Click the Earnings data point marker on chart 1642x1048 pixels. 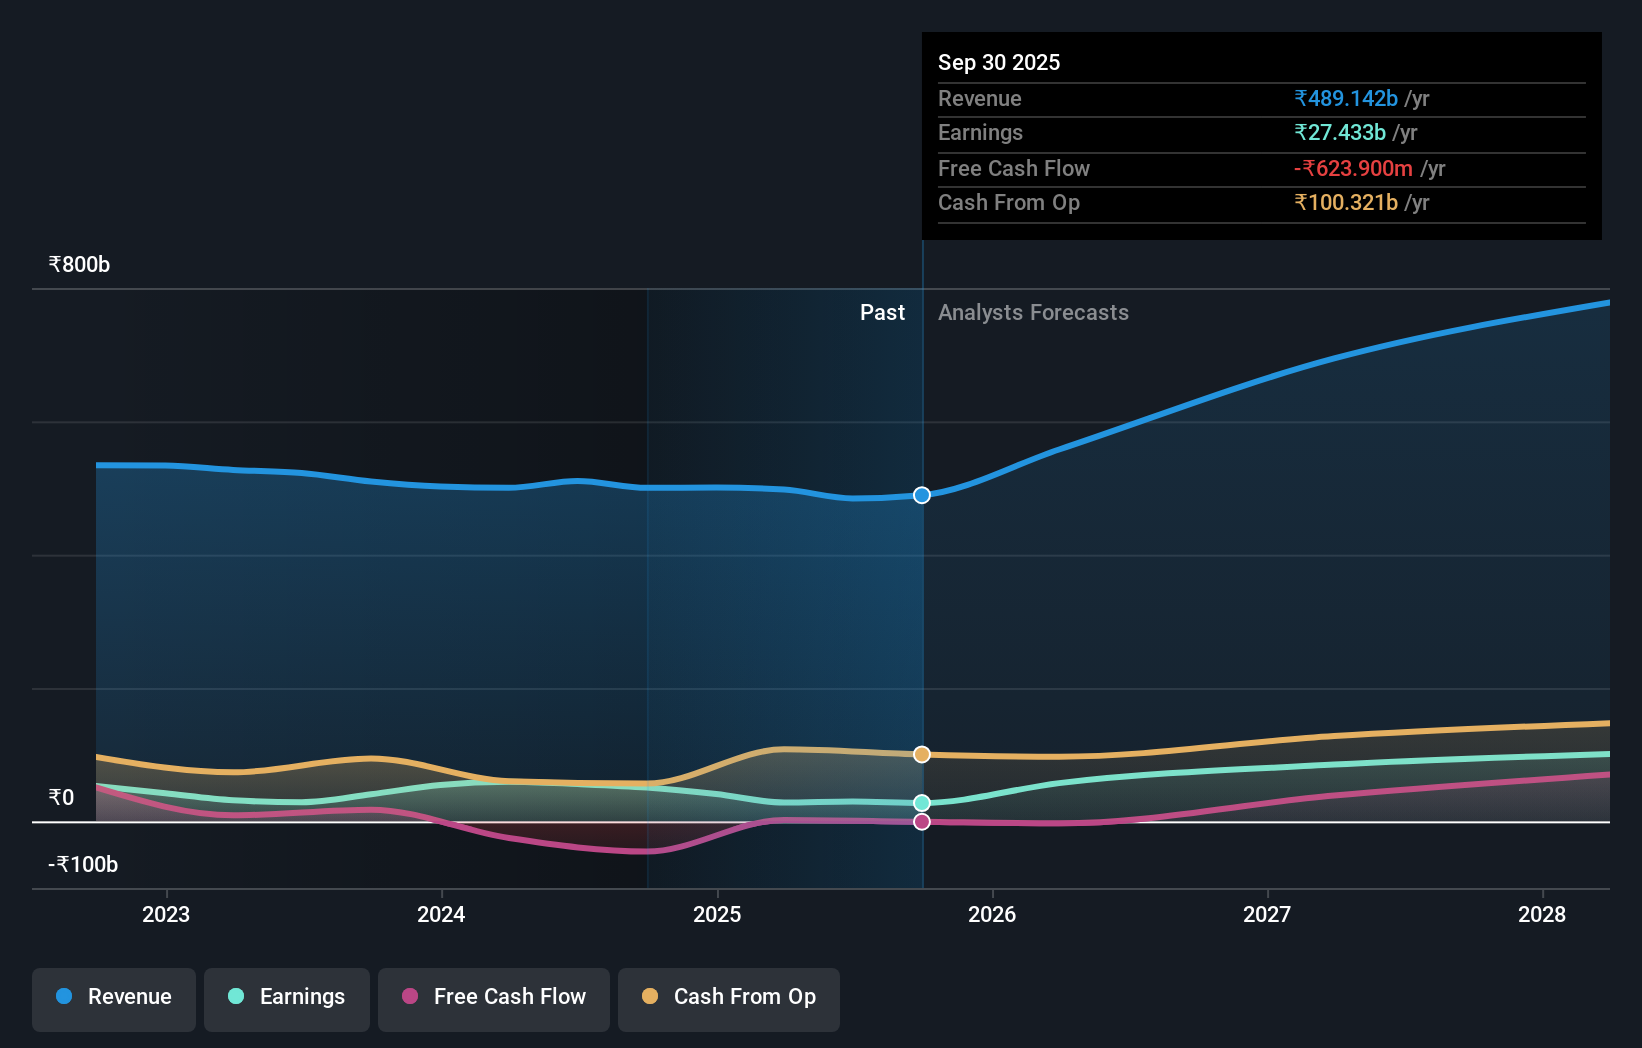921,801
